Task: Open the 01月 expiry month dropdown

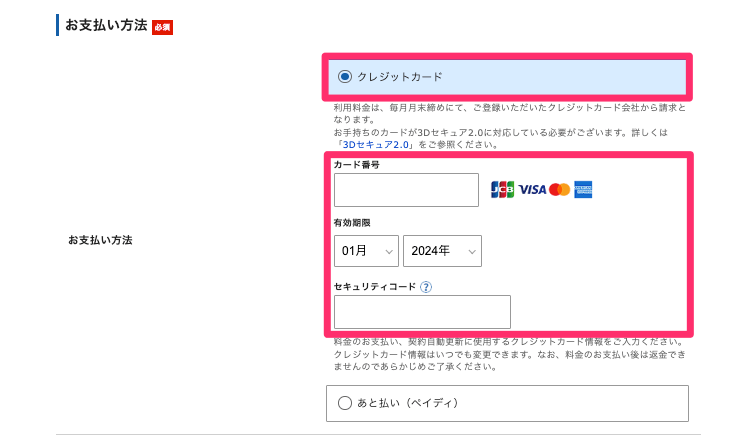Action: pos(366,251)
